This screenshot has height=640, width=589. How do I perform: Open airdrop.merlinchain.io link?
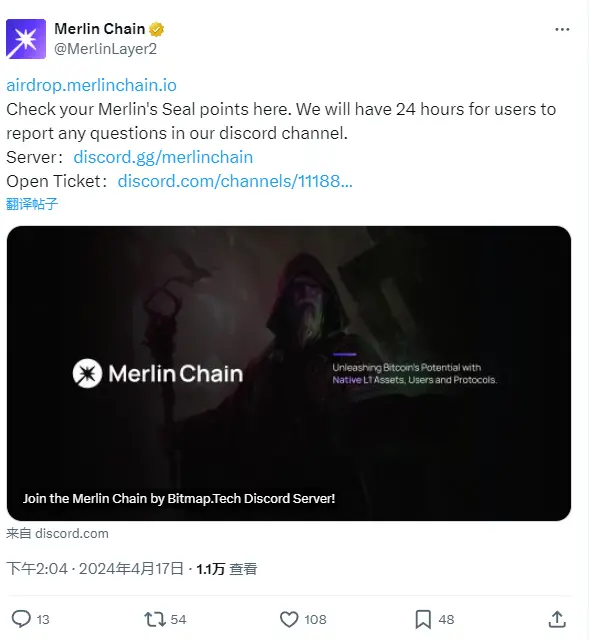click(x=91, y=85)
